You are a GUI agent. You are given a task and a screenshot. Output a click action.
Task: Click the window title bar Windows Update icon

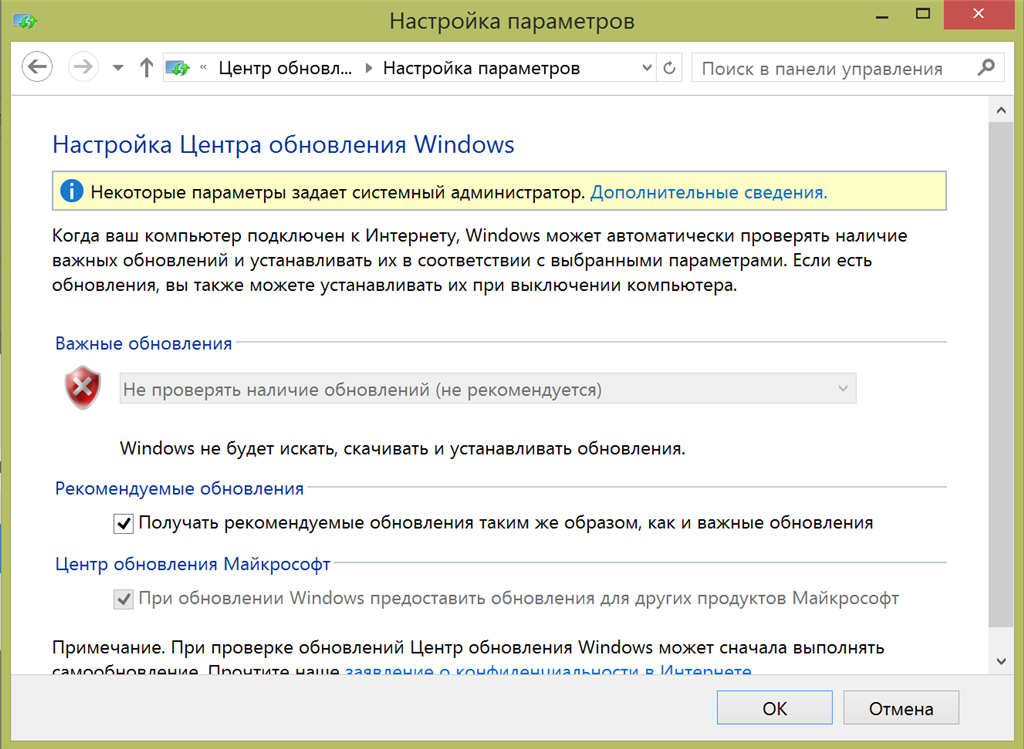pyautogui.click(x=25, y=22)
